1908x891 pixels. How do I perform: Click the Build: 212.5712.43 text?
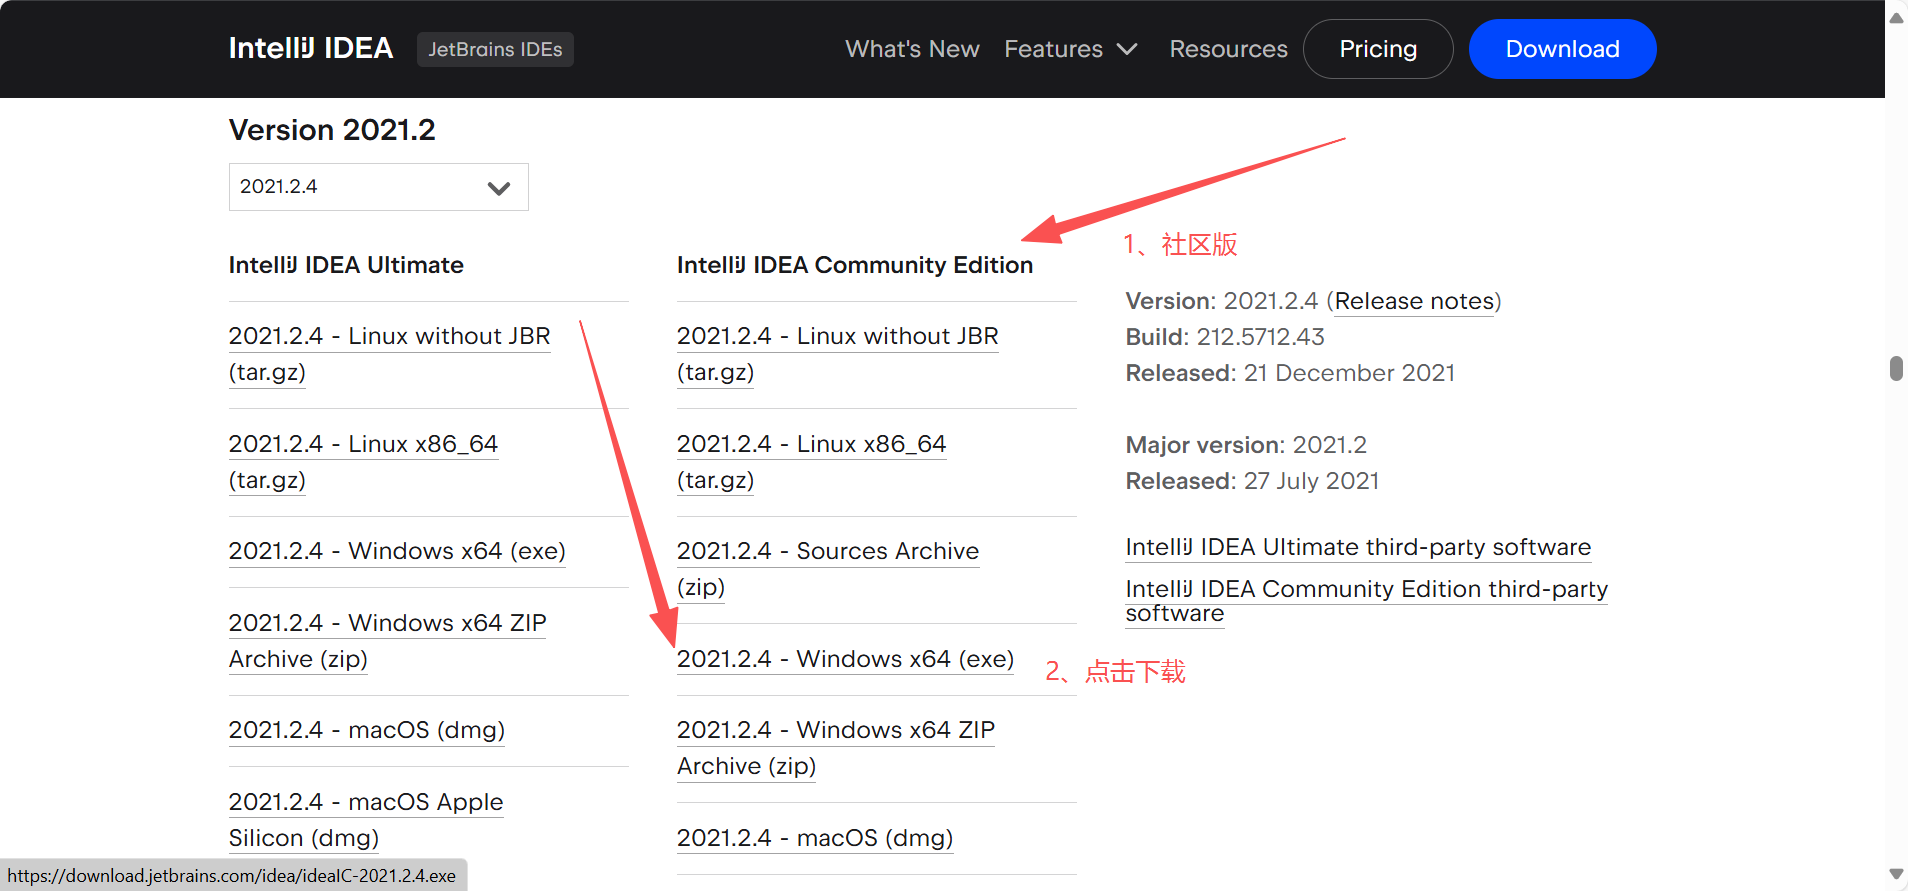pyautogui.click(x=1225, y=337)
